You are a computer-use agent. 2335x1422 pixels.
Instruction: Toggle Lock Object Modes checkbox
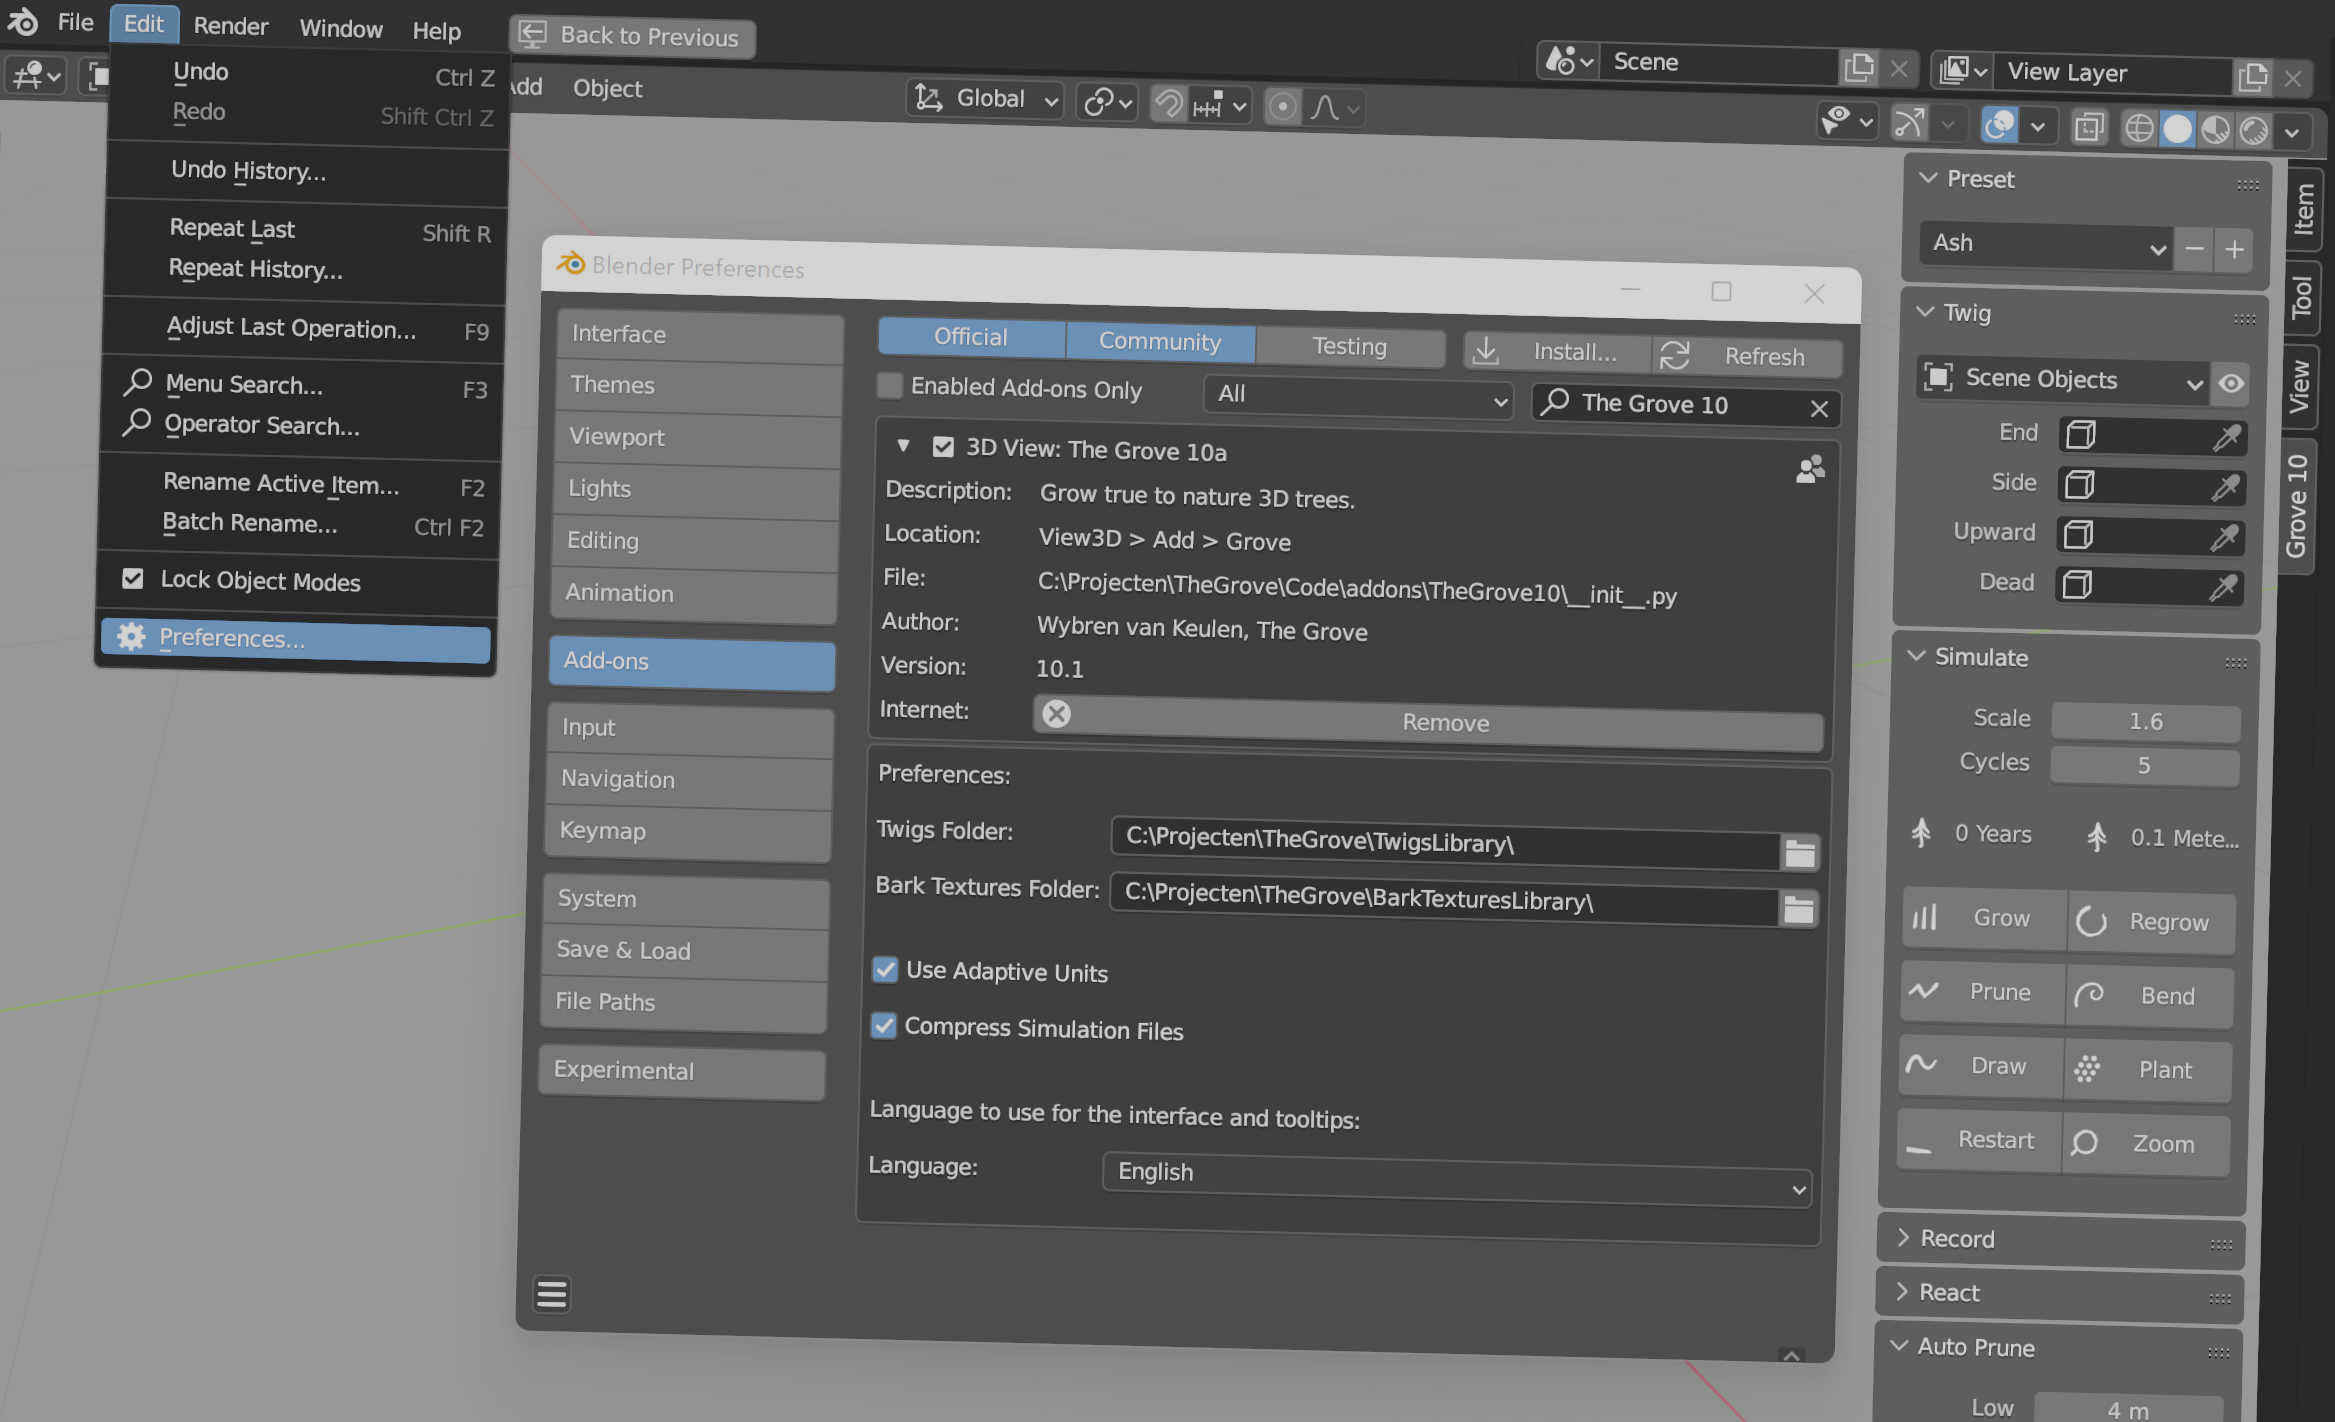pos(133,578)
